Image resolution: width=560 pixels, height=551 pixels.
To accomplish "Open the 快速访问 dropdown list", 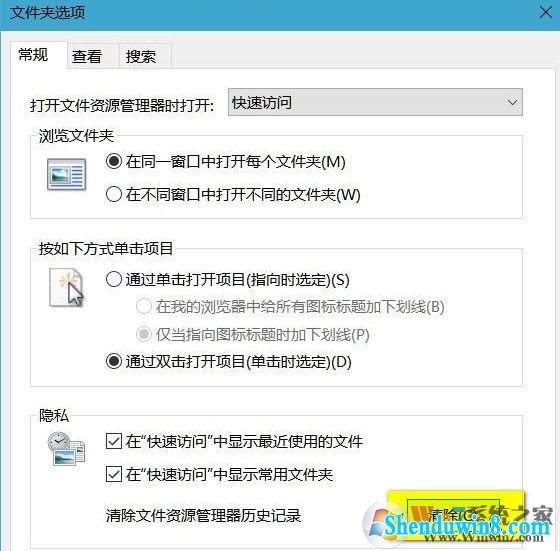I will (x=375, y=102).
